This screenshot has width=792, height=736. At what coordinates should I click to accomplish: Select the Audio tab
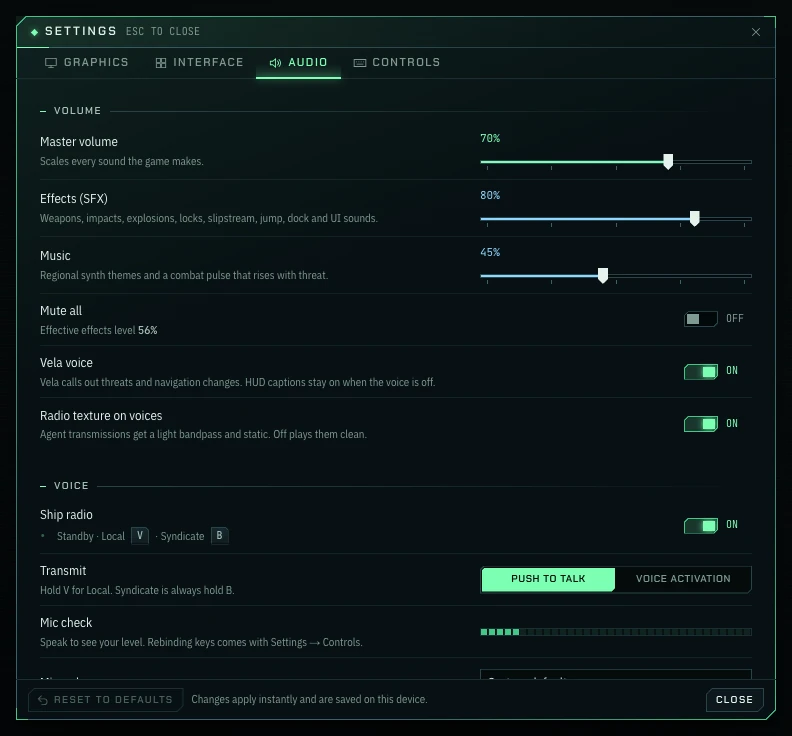[299, 63]
